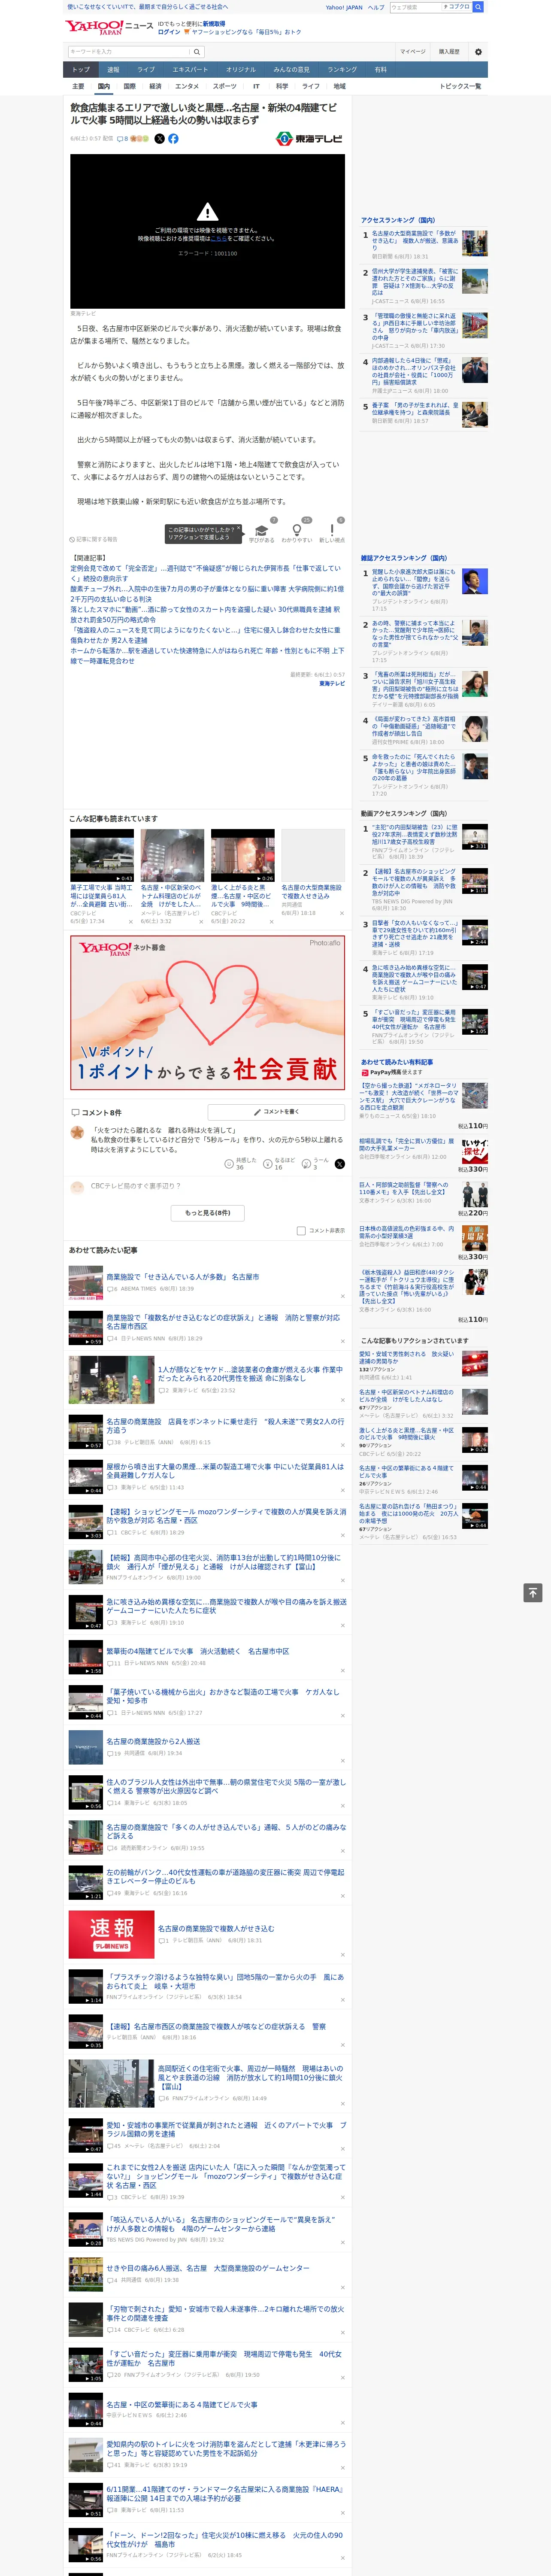551x2576 pixels.
Task: Click the コメントを書く button
Action: pyautogui.click(x=277, y=1111)
